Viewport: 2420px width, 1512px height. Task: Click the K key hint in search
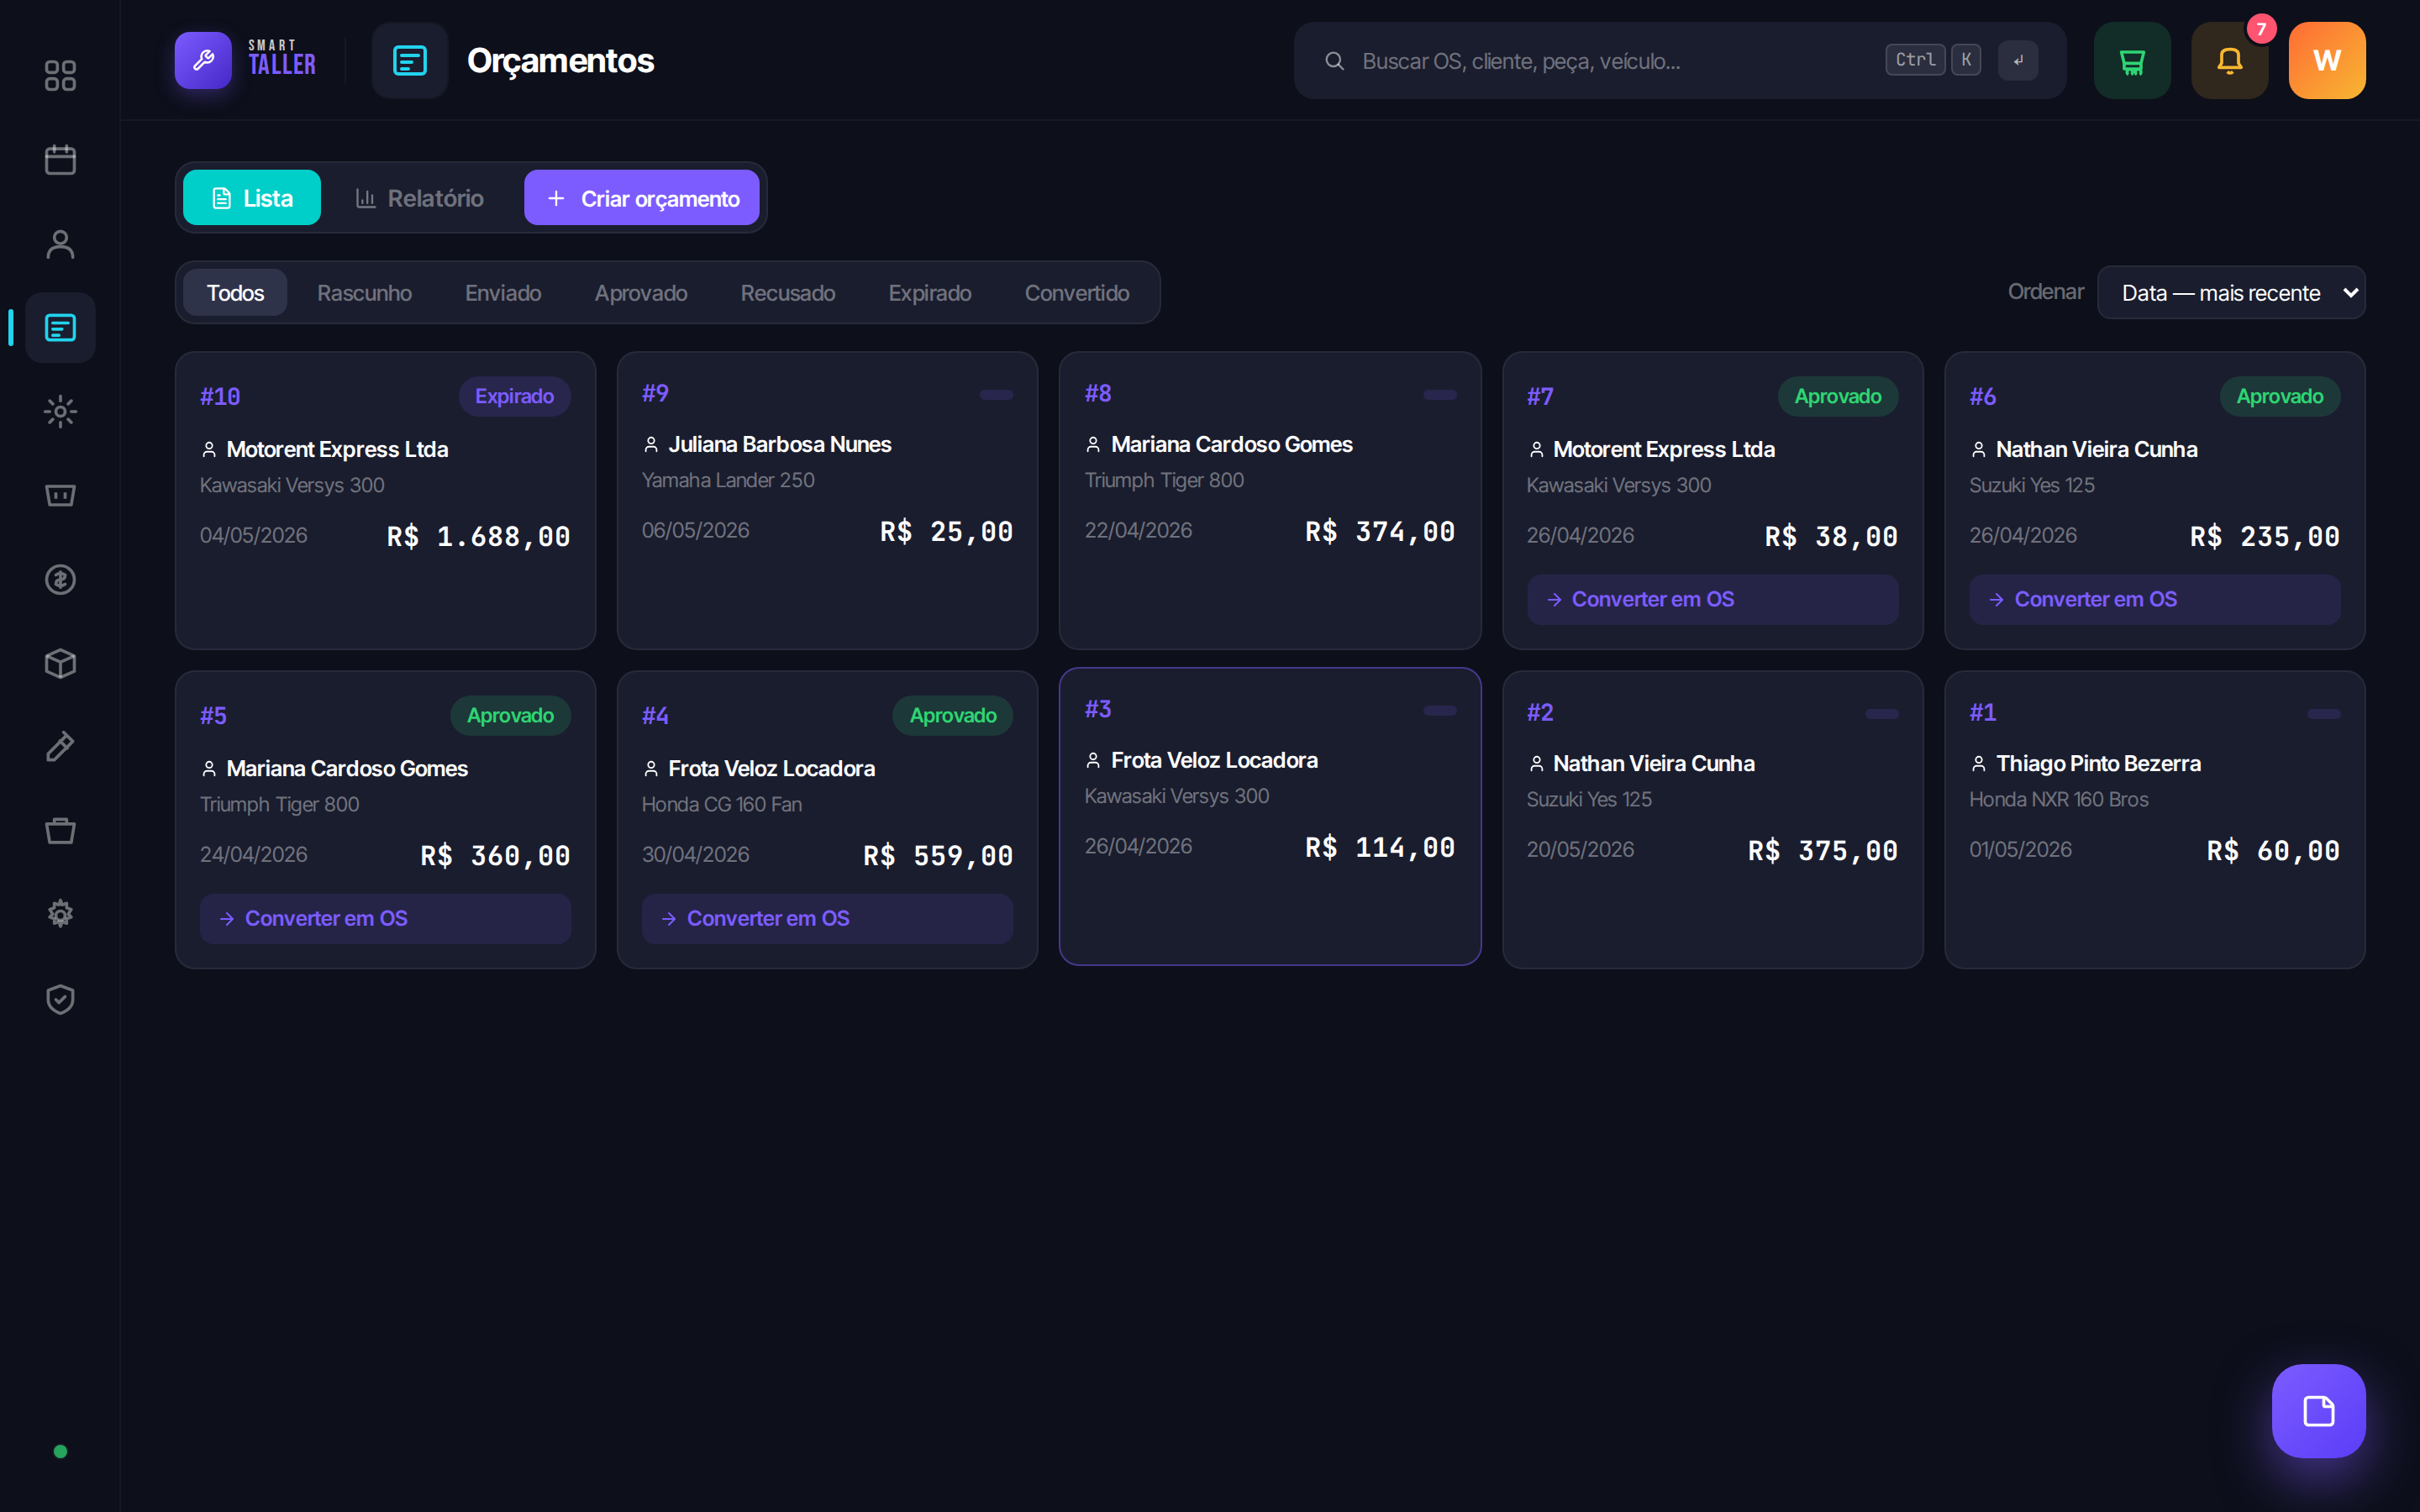[1966, 60]
